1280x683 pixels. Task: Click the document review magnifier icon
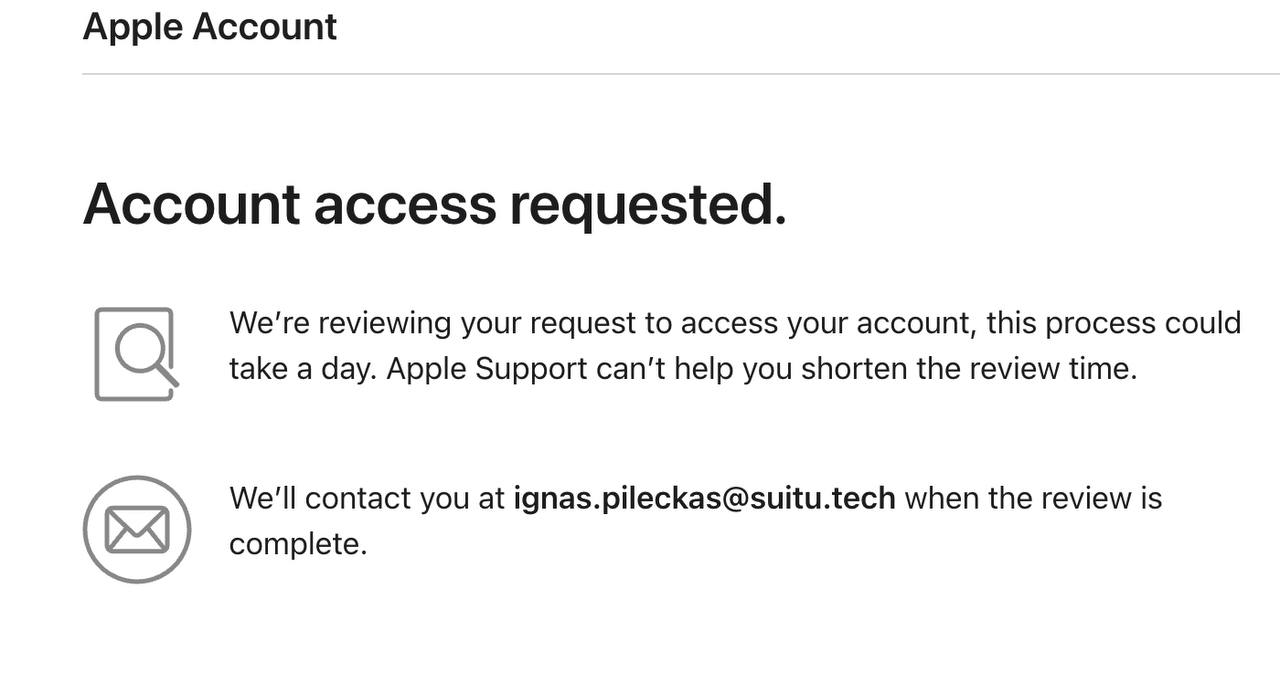137,354
